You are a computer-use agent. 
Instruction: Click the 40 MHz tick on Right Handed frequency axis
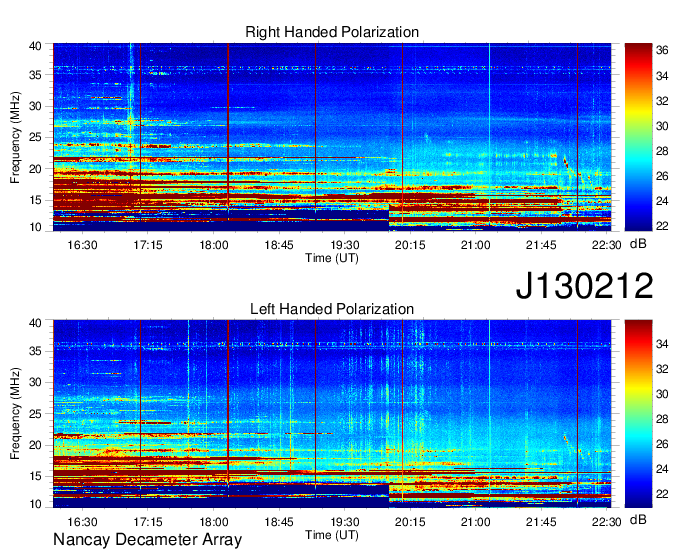[x=35, y=46]
